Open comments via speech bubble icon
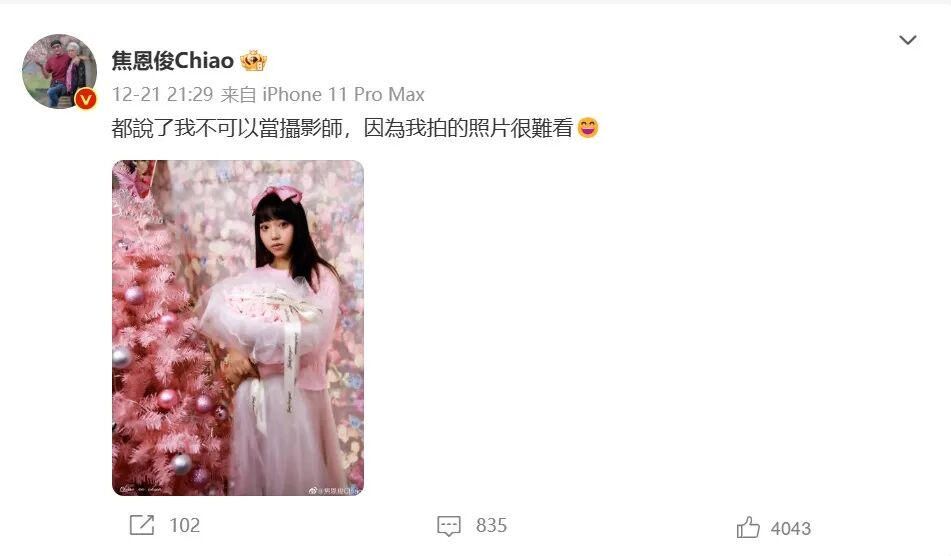The image size is (951, 556). (449, 526)
